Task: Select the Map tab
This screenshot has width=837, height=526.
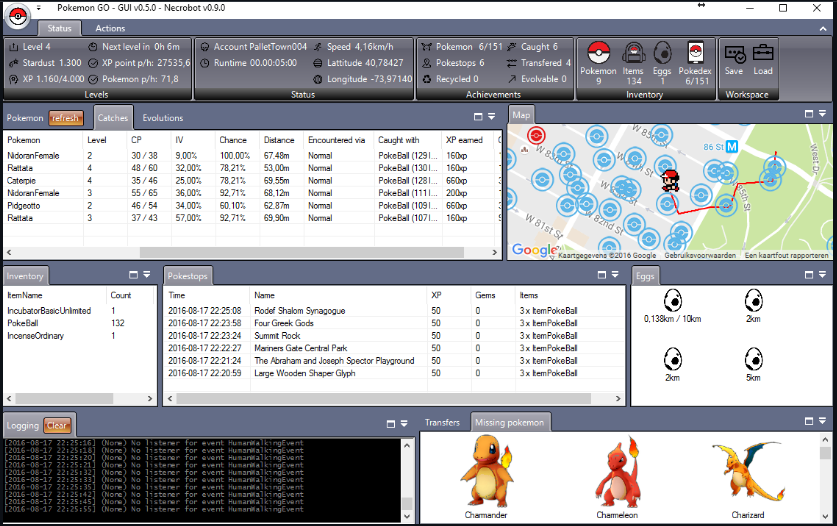Action: coord(521,115)
